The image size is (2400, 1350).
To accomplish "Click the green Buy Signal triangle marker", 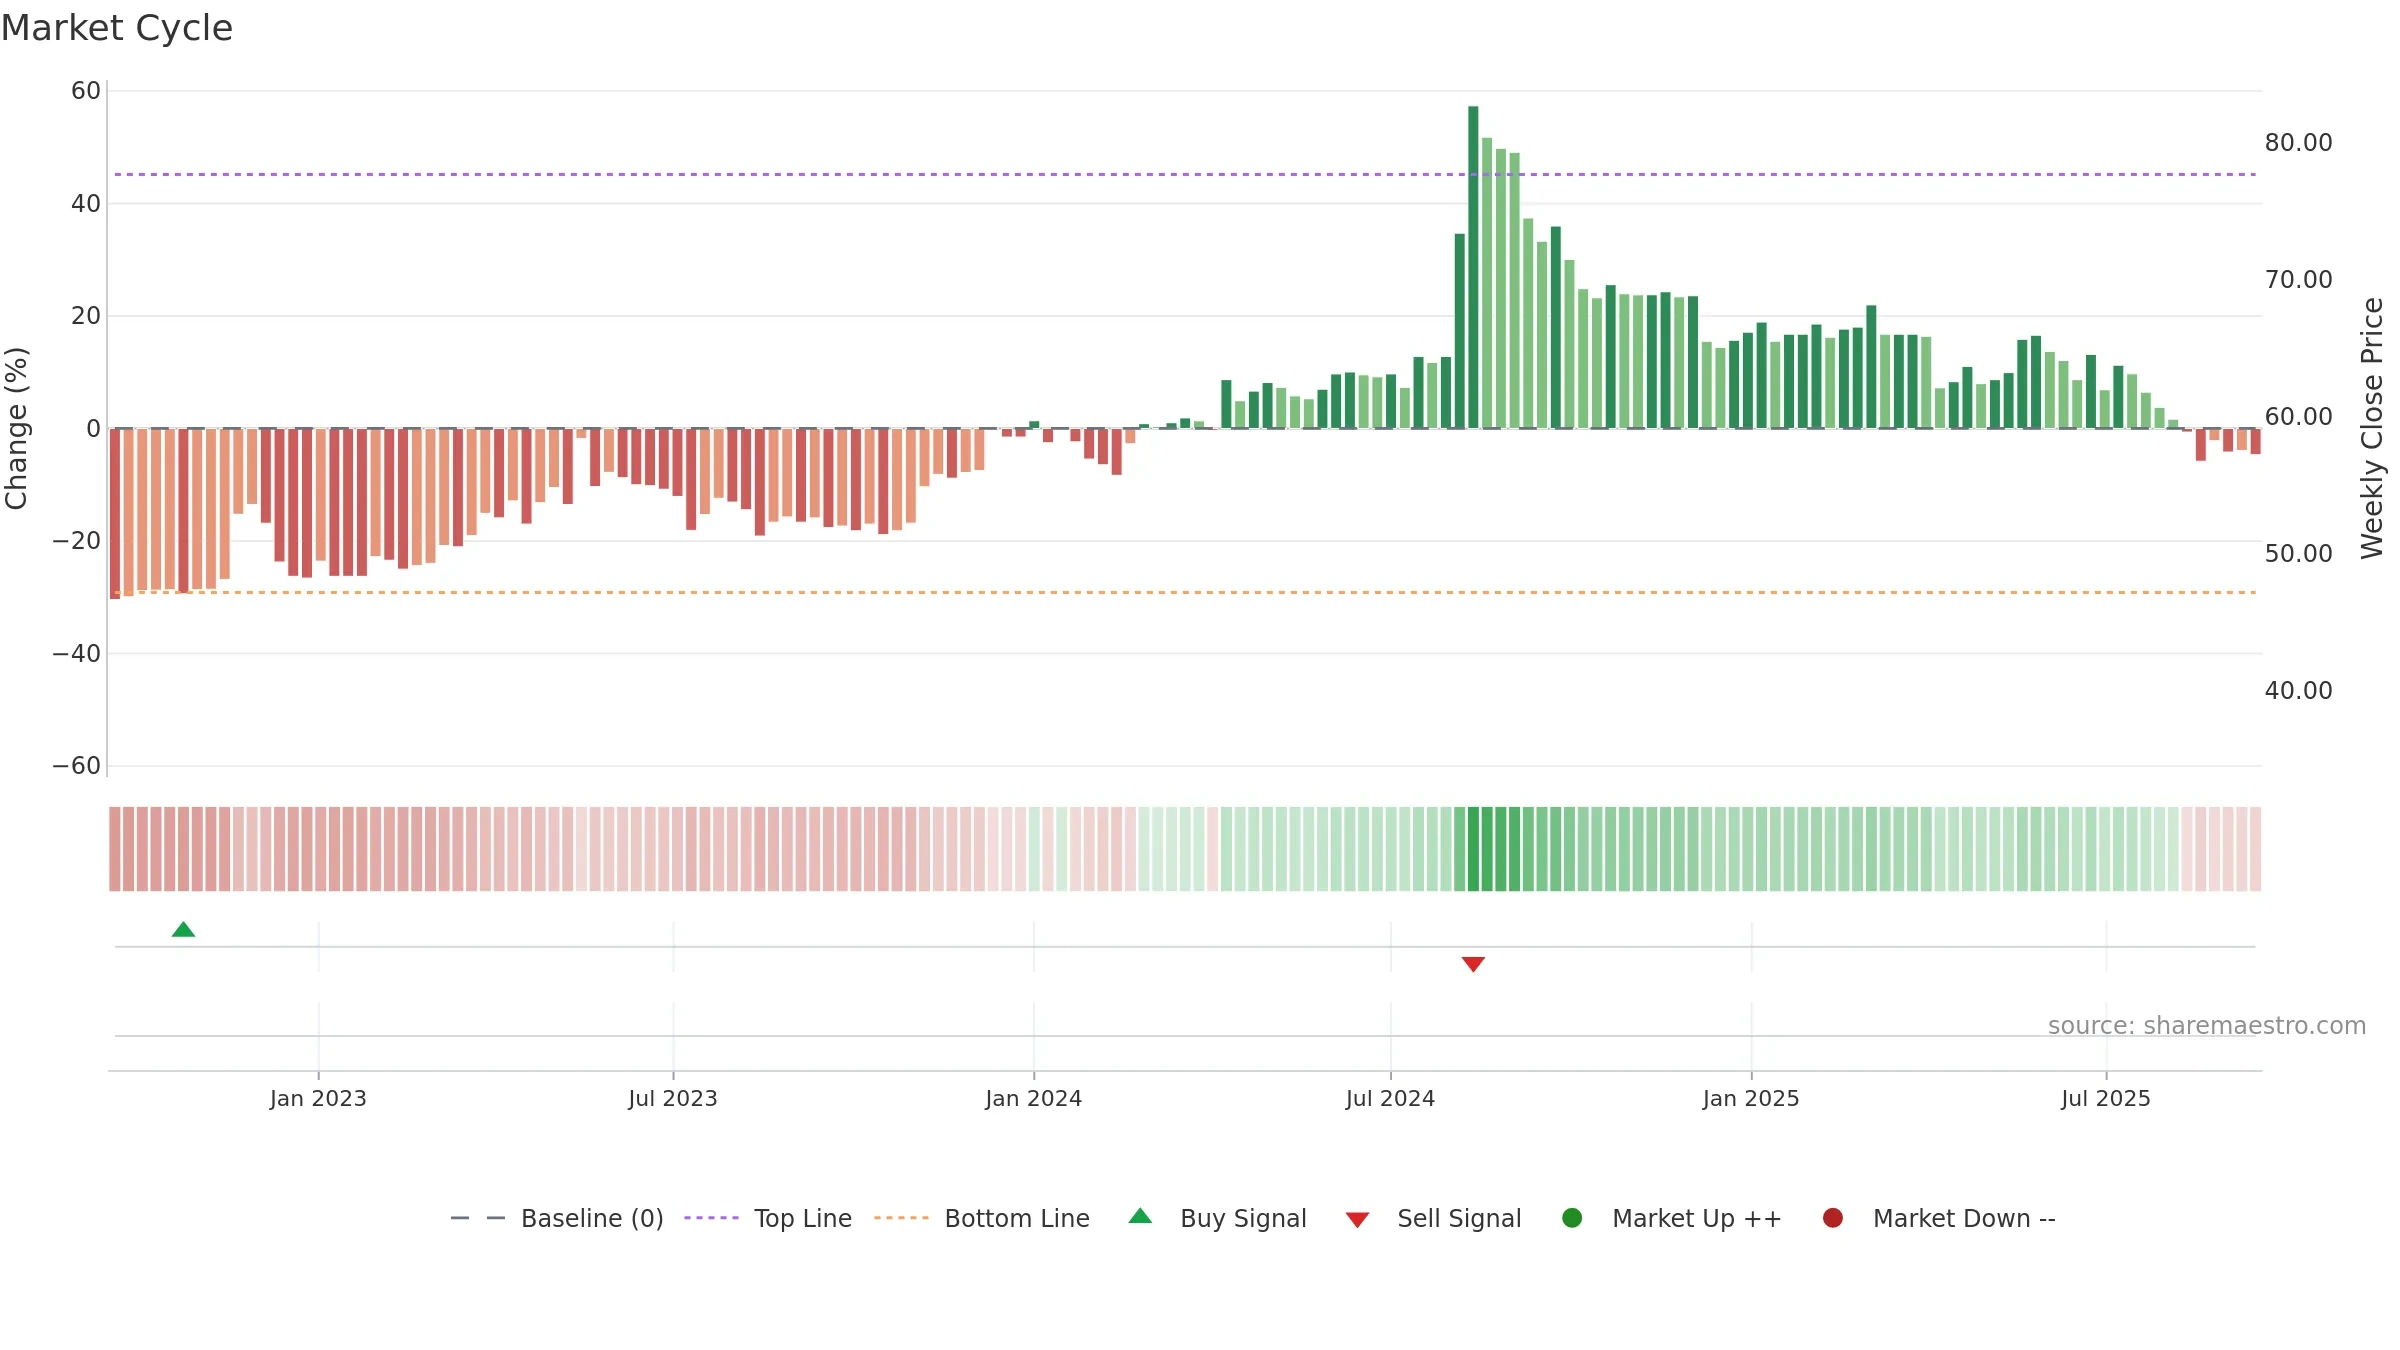I will pos(183,930).
